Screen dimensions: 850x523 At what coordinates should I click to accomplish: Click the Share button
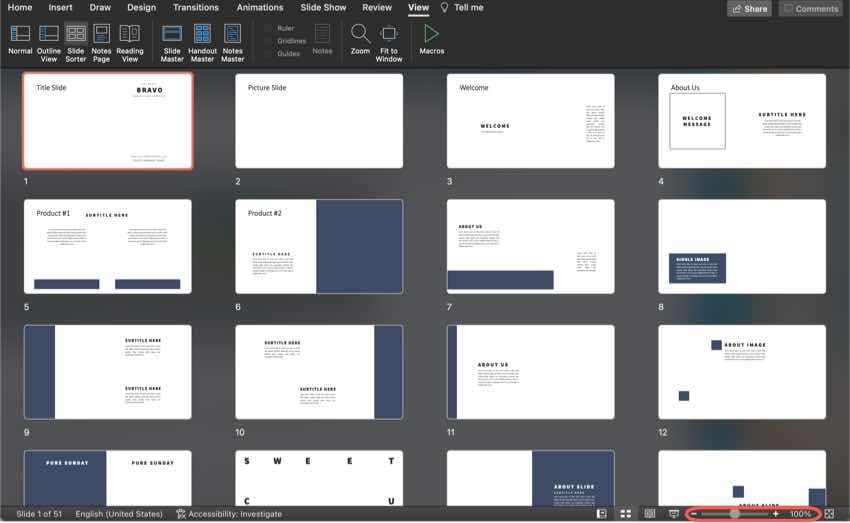tap(749, 8)
